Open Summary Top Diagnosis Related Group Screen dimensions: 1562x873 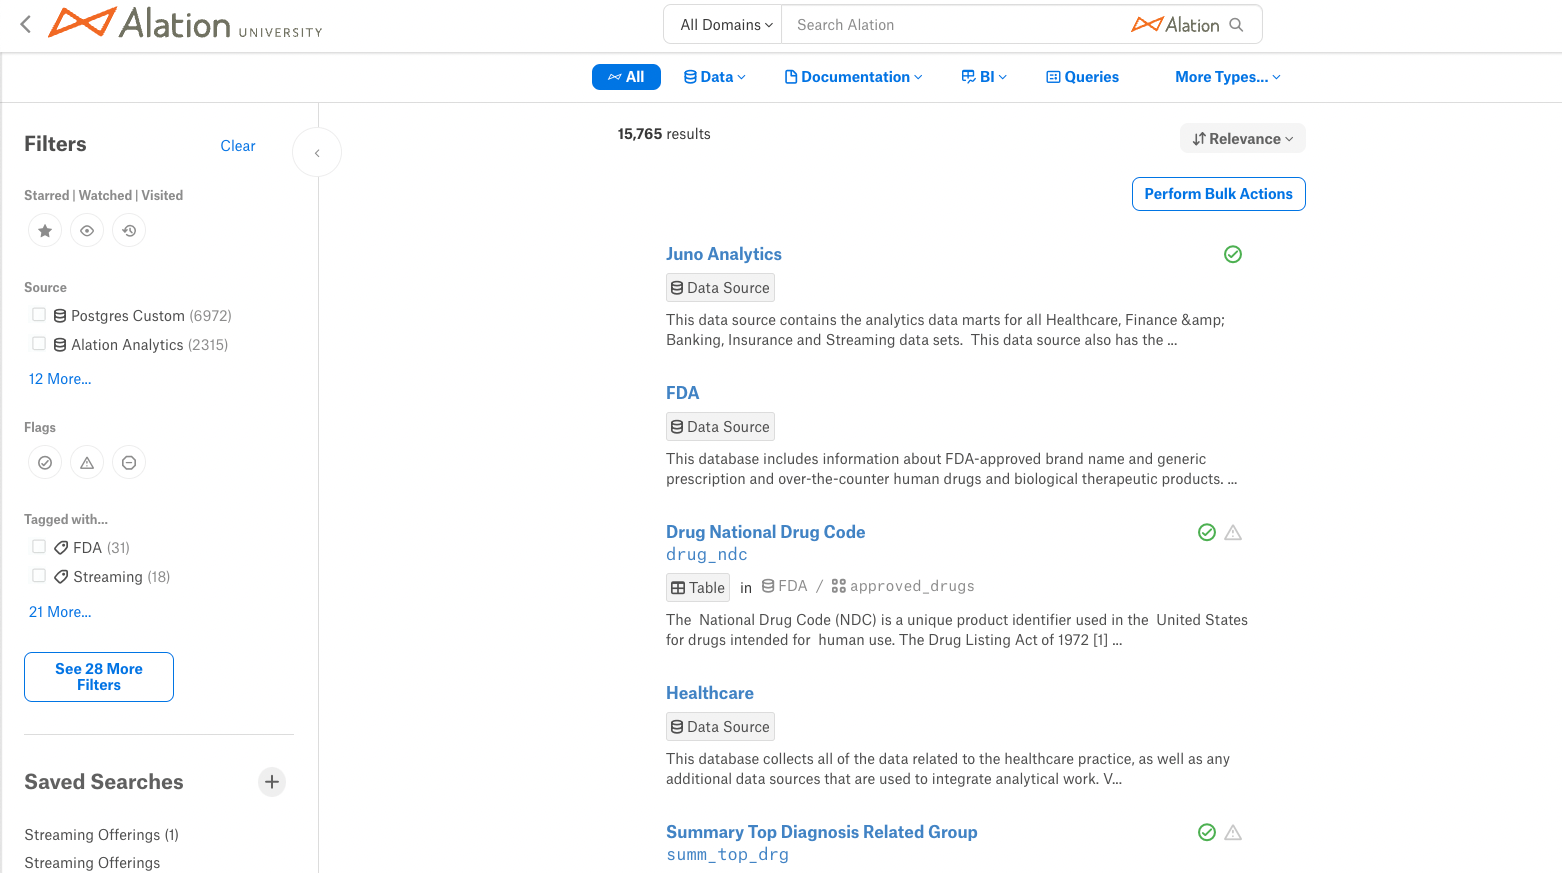pos(822,832)
